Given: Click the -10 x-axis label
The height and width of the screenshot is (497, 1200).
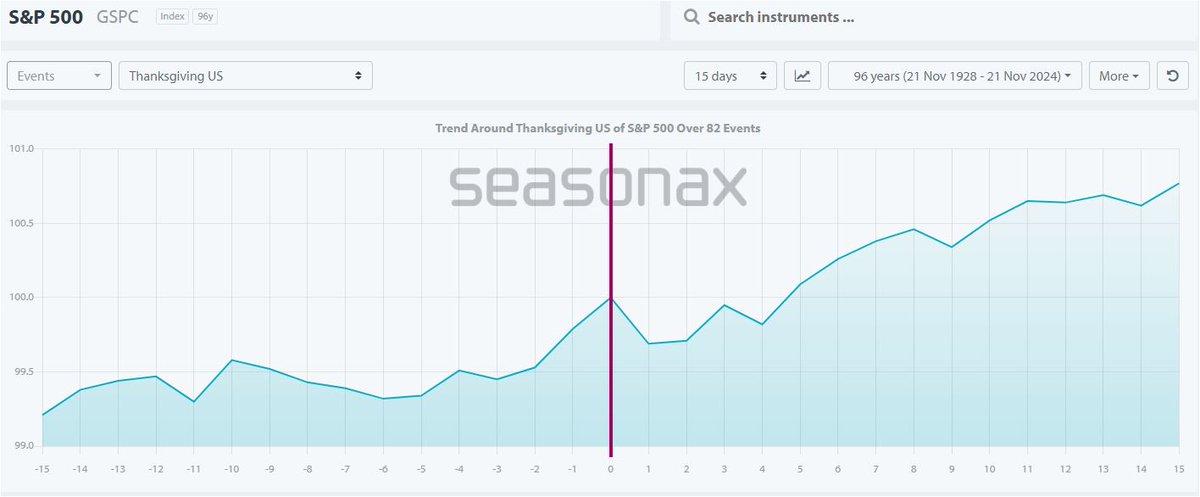Looking at the screenshot, I should coord(231,468).
